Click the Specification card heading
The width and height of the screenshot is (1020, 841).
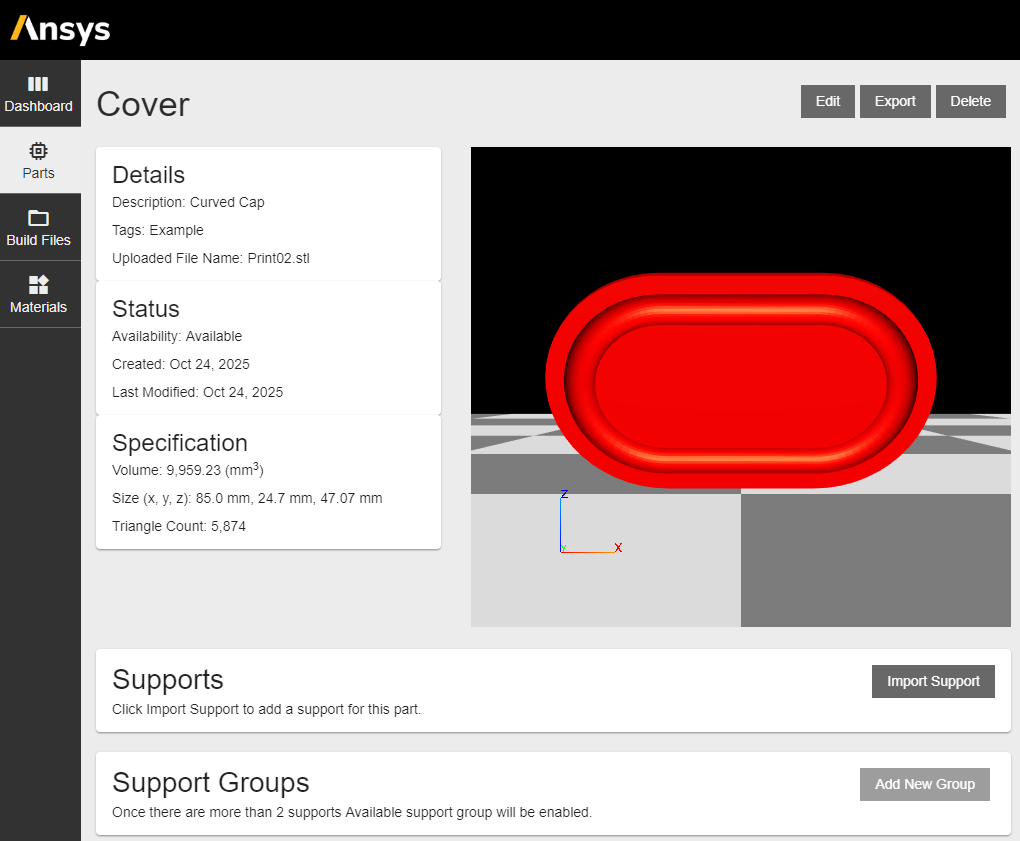coord(180,443)
